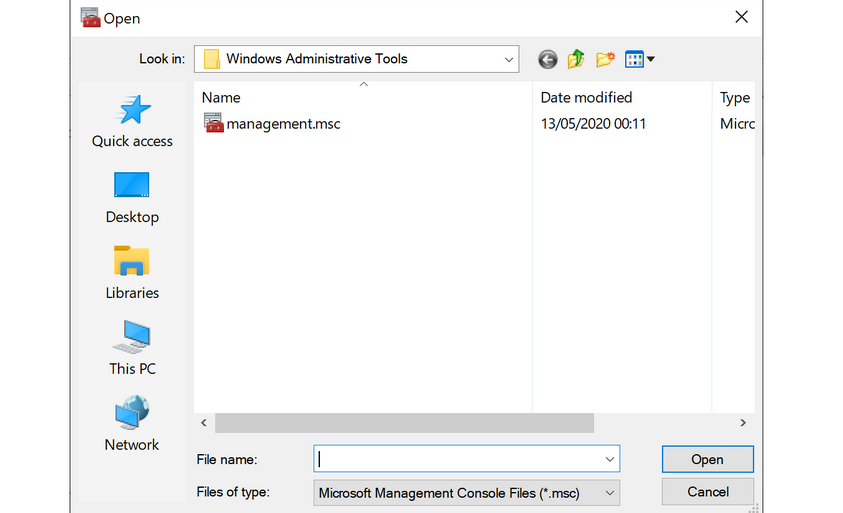Open Libraries location

click(x=132, y=273)
